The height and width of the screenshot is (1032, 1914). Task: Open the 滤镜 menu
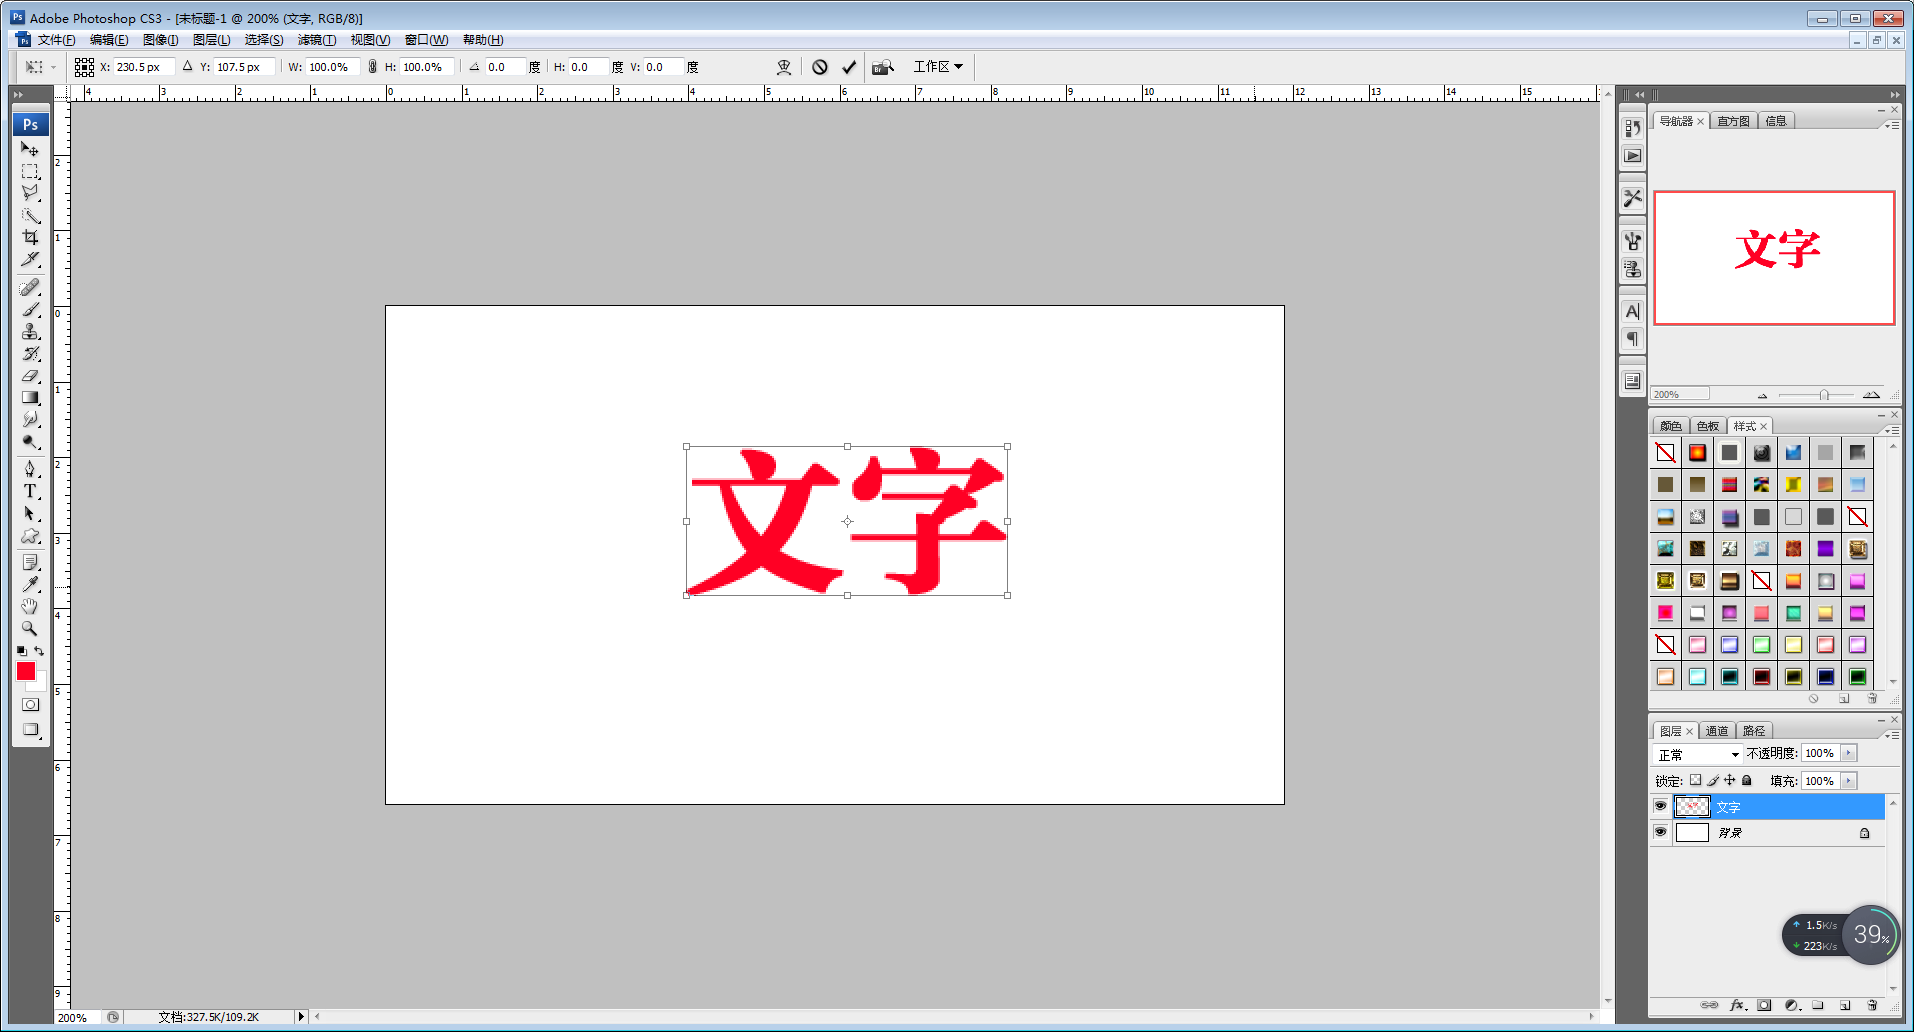pos(317,40)
